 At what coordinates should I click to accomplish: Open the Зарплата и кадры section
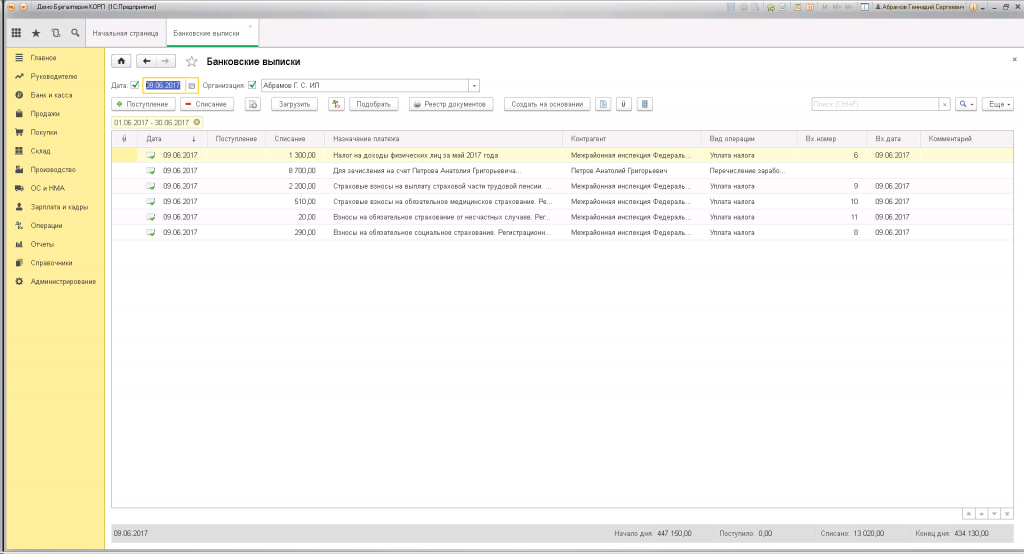click(59, 206)
